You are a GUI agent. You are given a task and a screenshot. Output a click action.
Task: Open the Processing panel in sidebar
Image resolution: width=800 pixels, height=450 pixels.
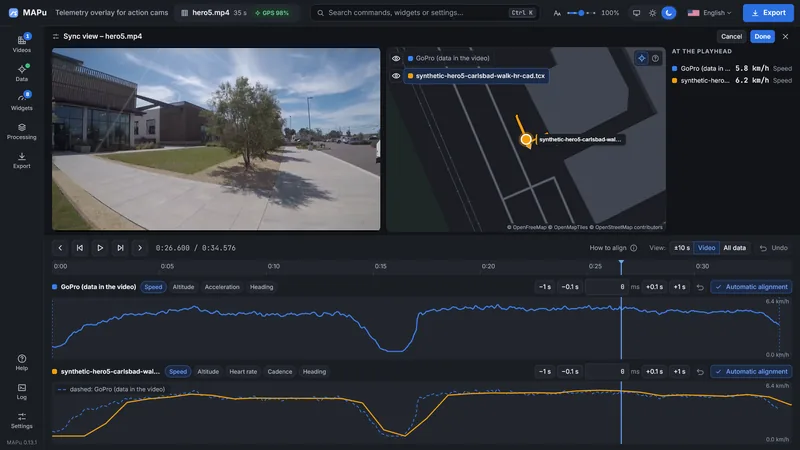(21, 131)
